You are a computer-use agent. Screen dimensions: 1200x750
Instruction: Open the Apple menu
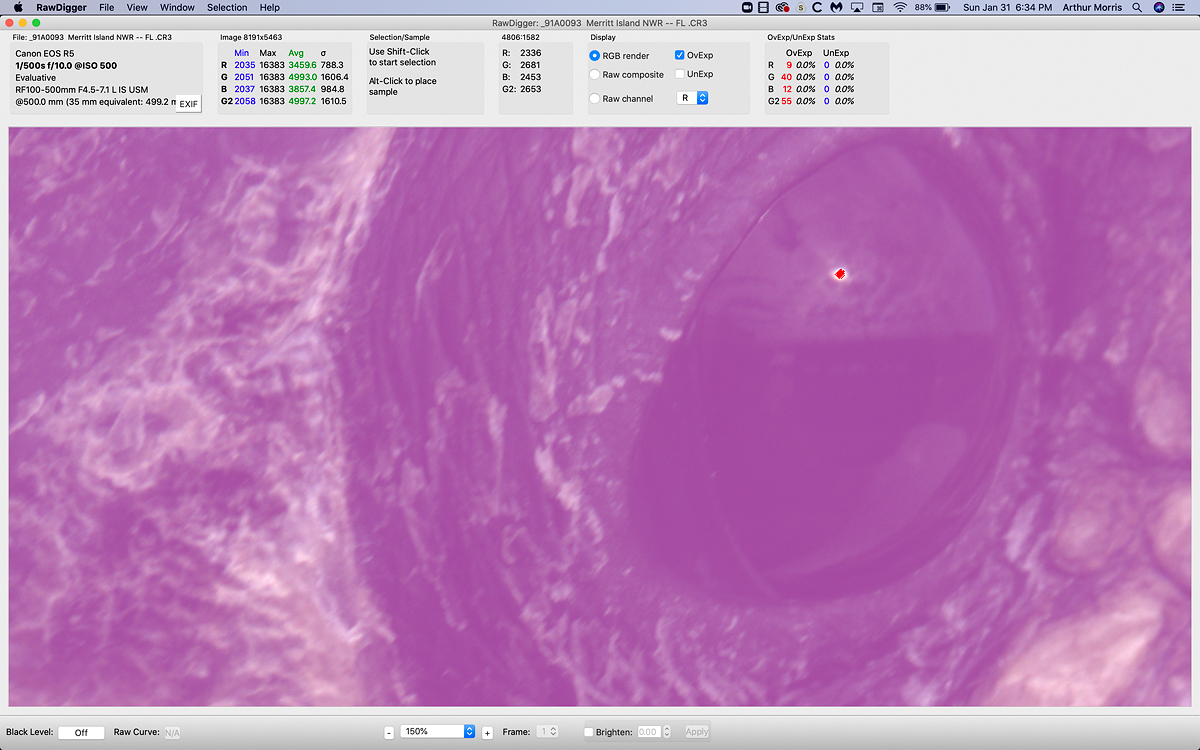(x=18, y=7)
